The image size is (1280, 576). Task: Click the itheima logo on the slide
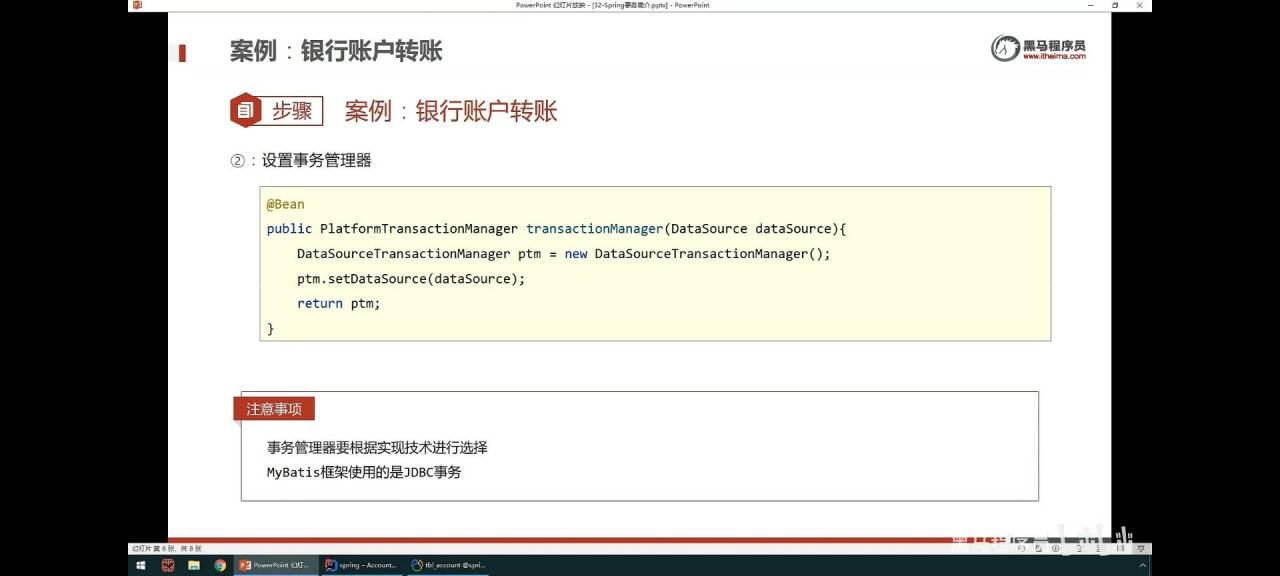pos(1038,48)
